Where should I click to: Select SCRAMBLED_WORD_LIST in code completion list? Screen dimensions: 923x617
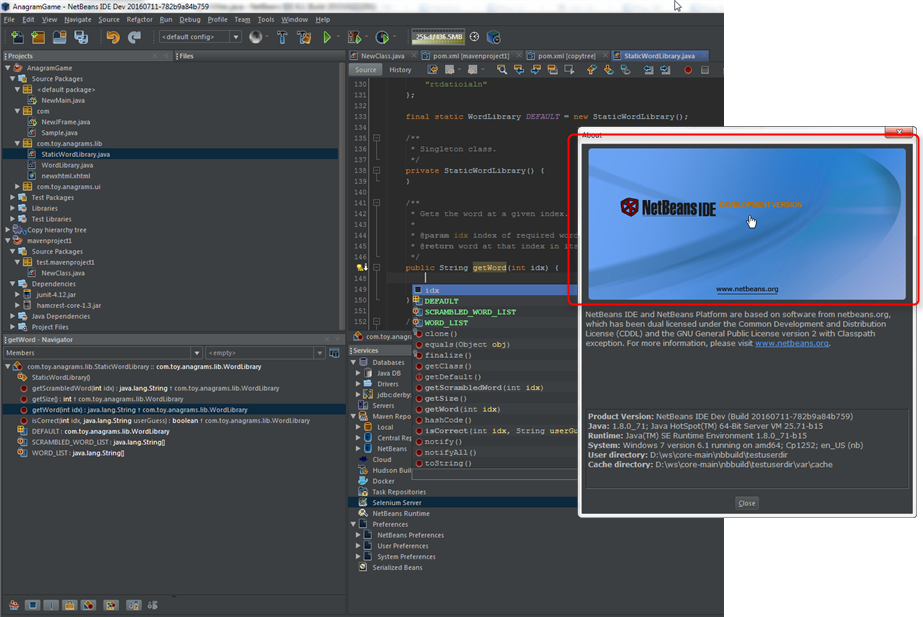(470, 312)
